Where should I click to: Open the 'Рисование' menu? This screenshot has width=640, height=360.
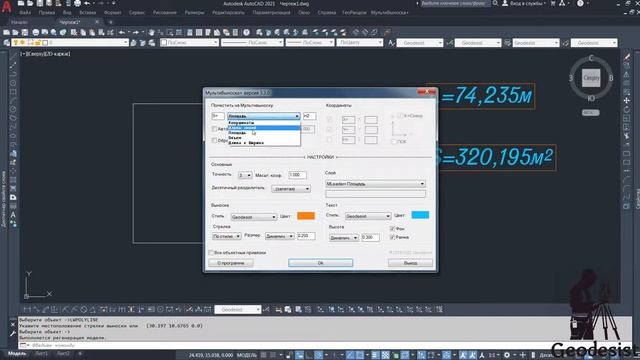[164, 13]
